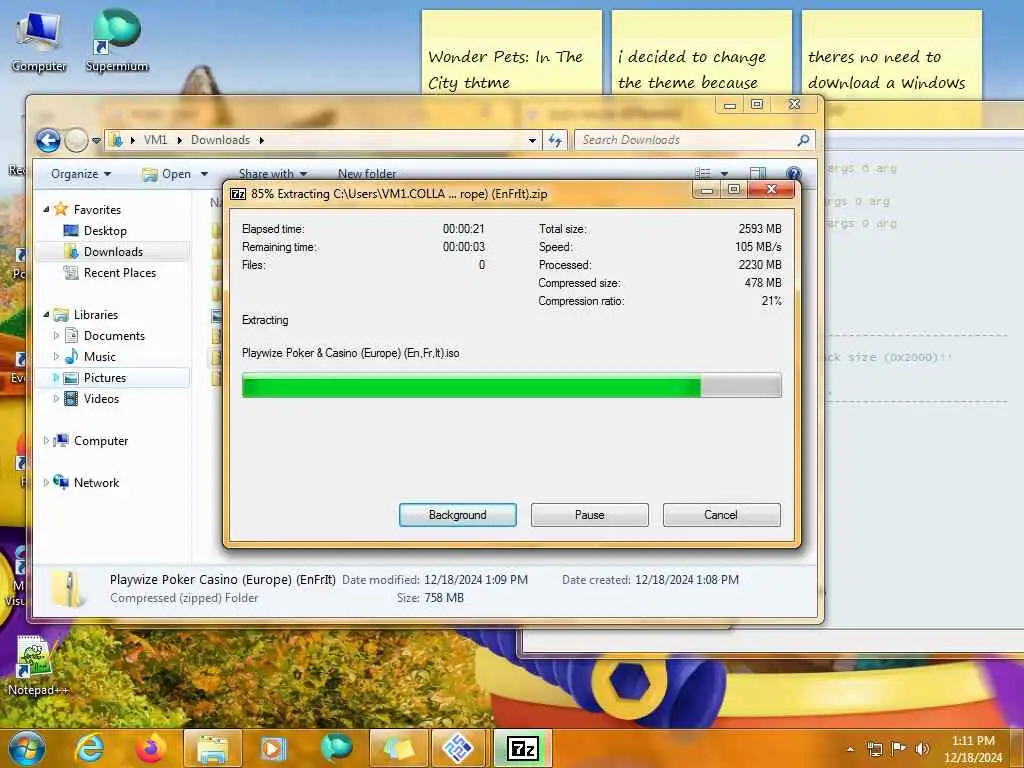This screenshot has width=1024, height=768.
Task: Click the green extraction progress bar
Action: [x=511, y=385]
